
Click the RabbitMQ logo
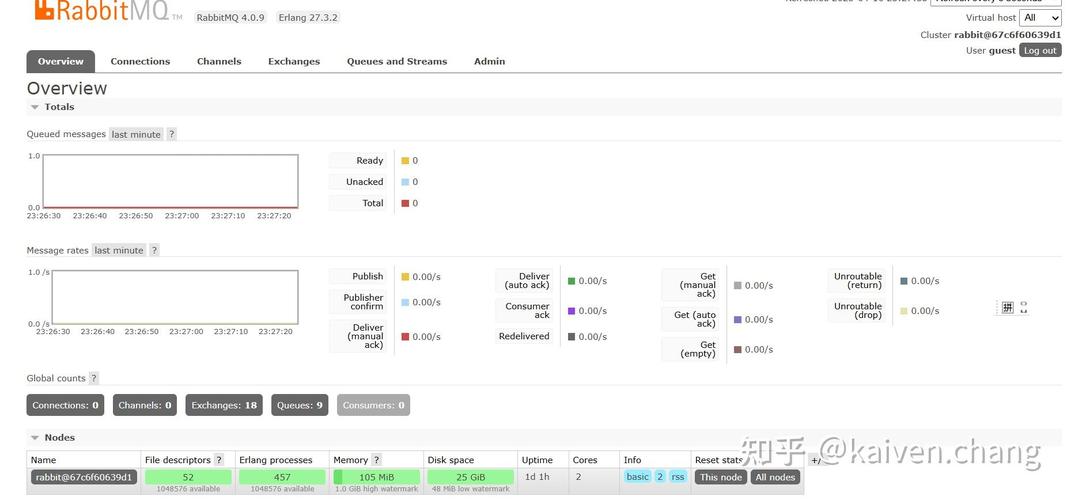coord(102,11)
